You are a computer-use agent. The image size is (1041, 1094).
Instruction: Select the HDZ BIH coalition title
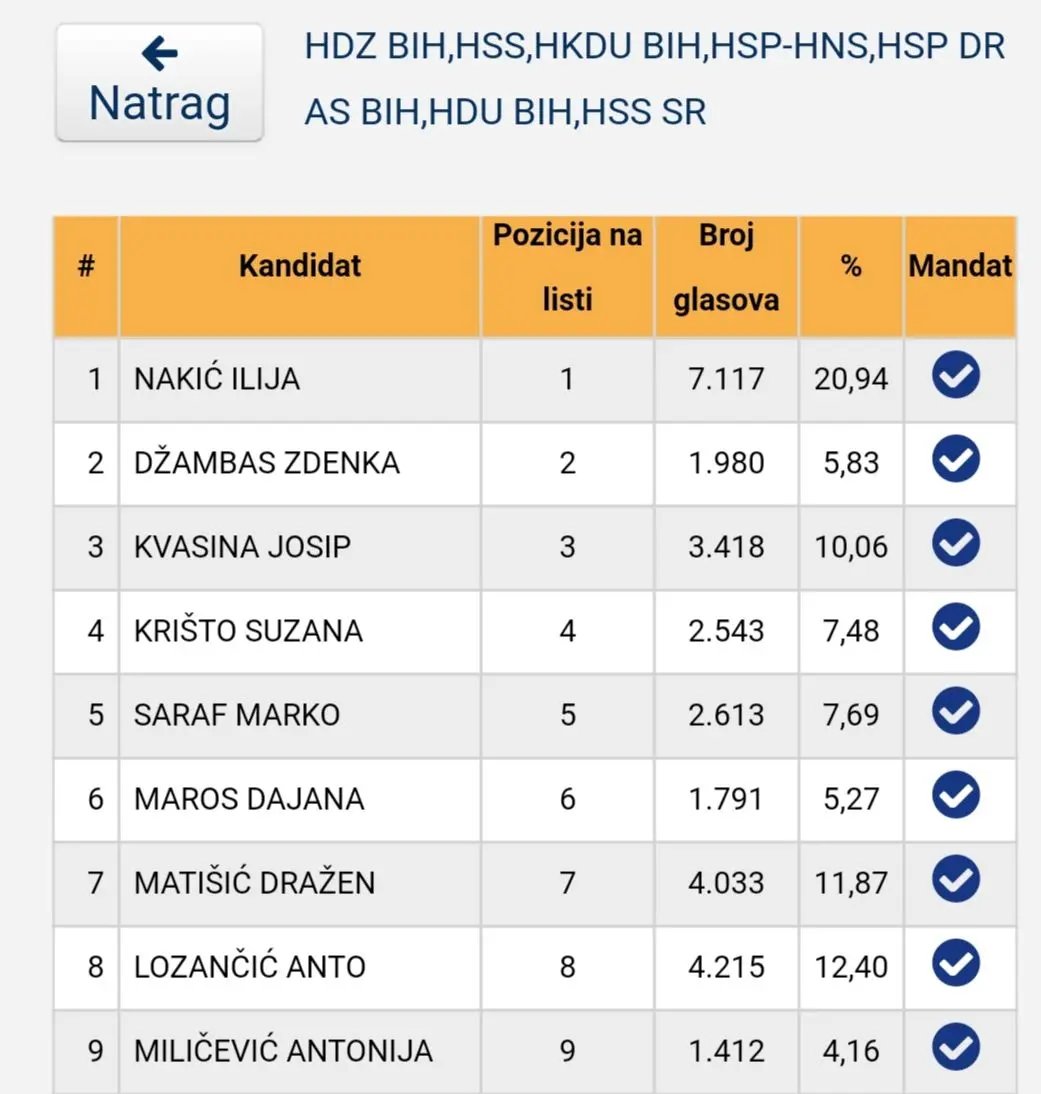(654, 79)
